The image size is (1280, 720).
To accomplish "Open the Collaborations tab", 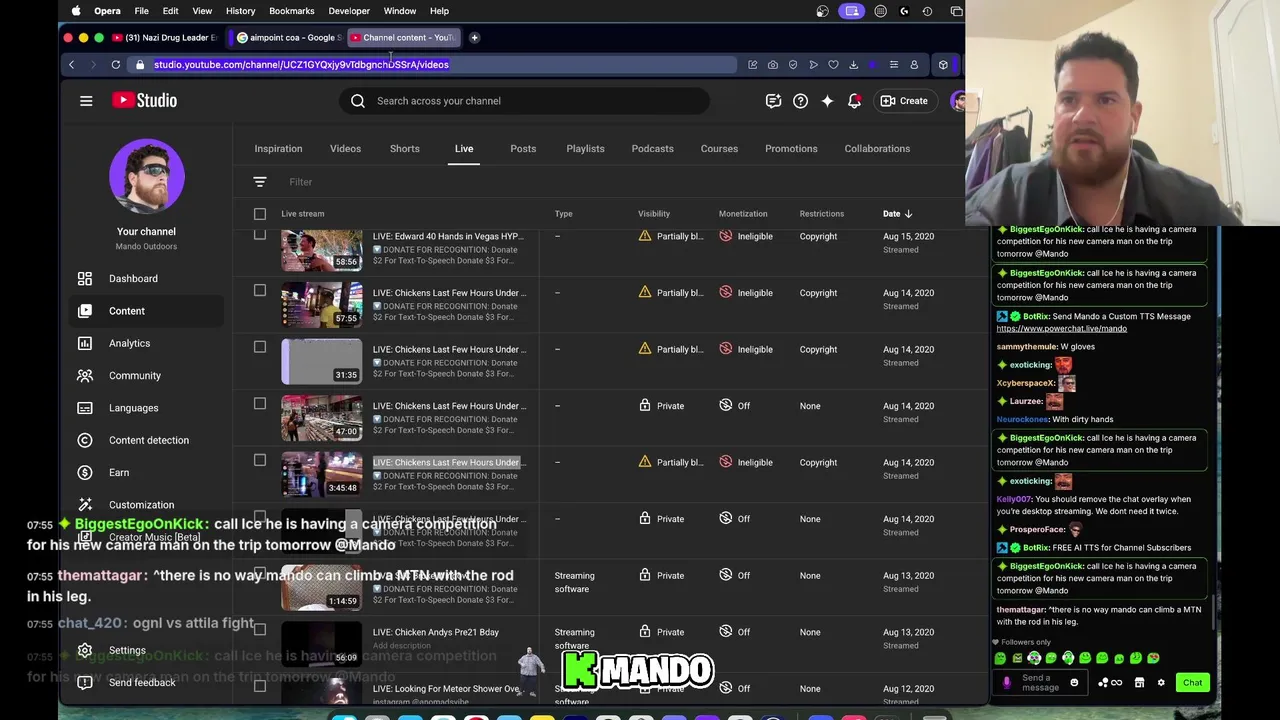I will coord(877,149).
